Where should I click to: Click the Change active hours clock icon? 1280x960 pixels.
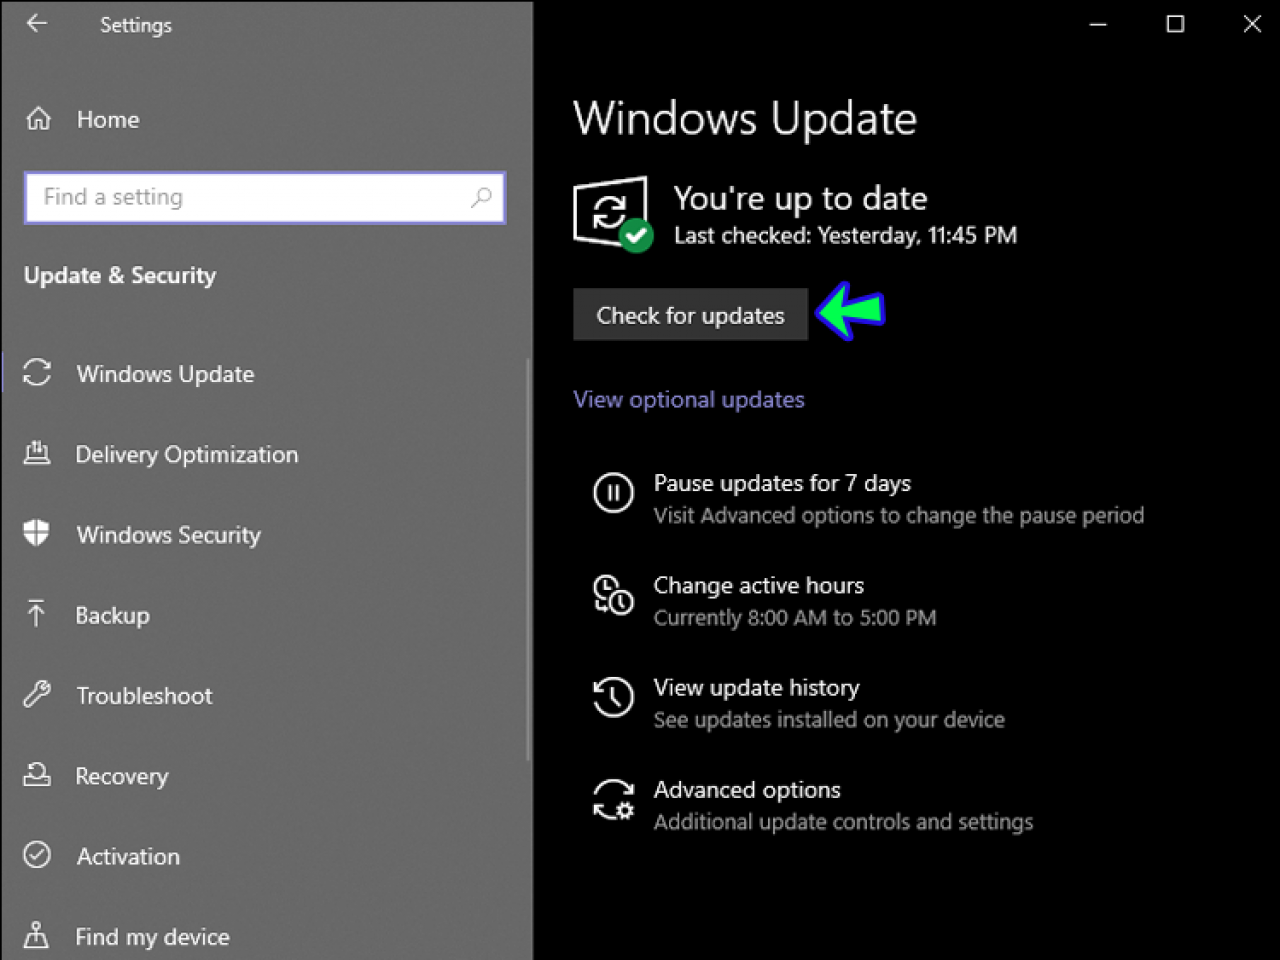pos(613,596)
